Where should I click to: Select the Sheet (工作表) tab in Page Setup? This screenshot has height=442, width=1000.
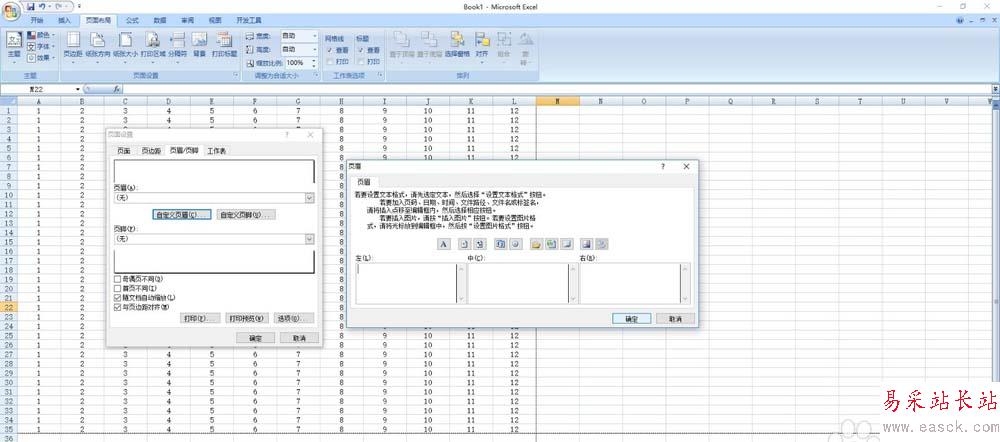(216, 151)
